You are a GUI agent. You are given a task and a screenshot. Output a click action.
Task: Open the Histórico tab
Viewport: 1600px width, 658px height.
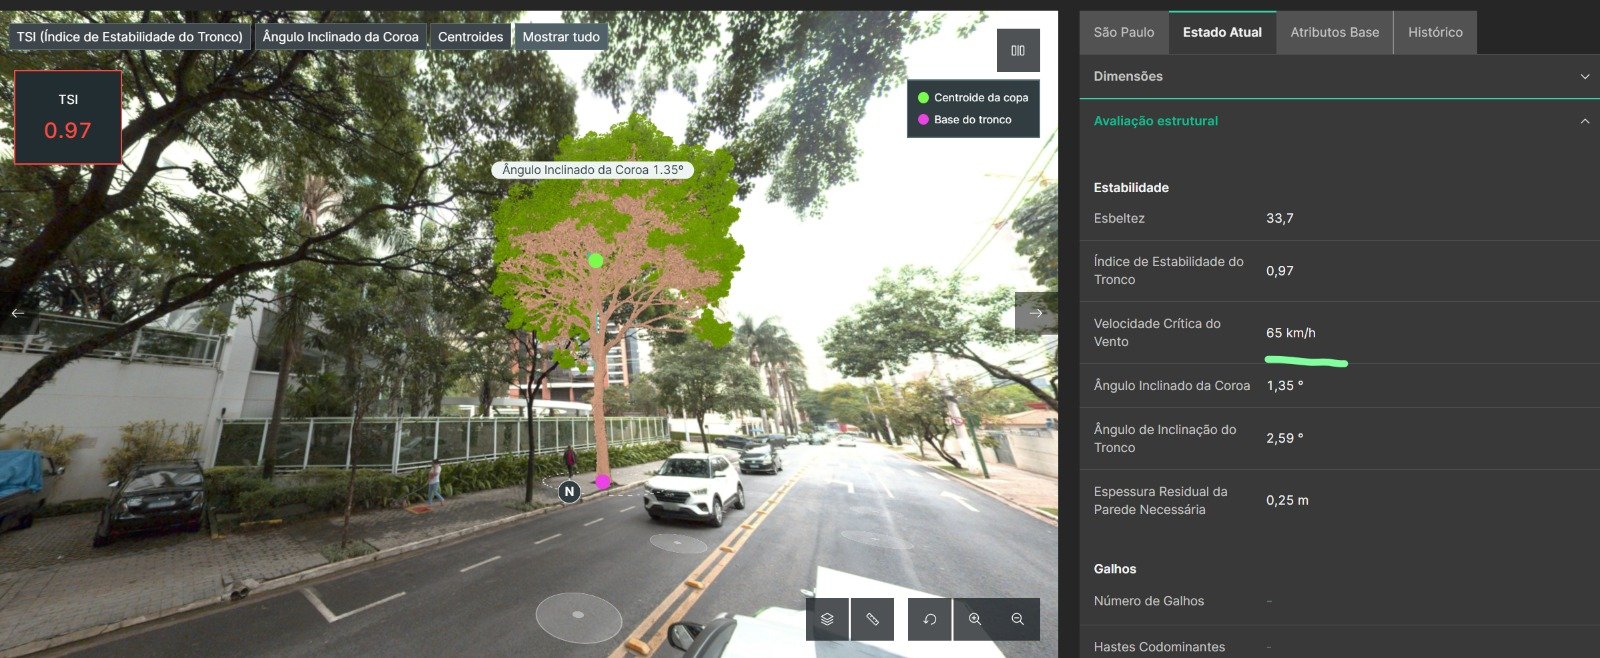click(1435, 32)
